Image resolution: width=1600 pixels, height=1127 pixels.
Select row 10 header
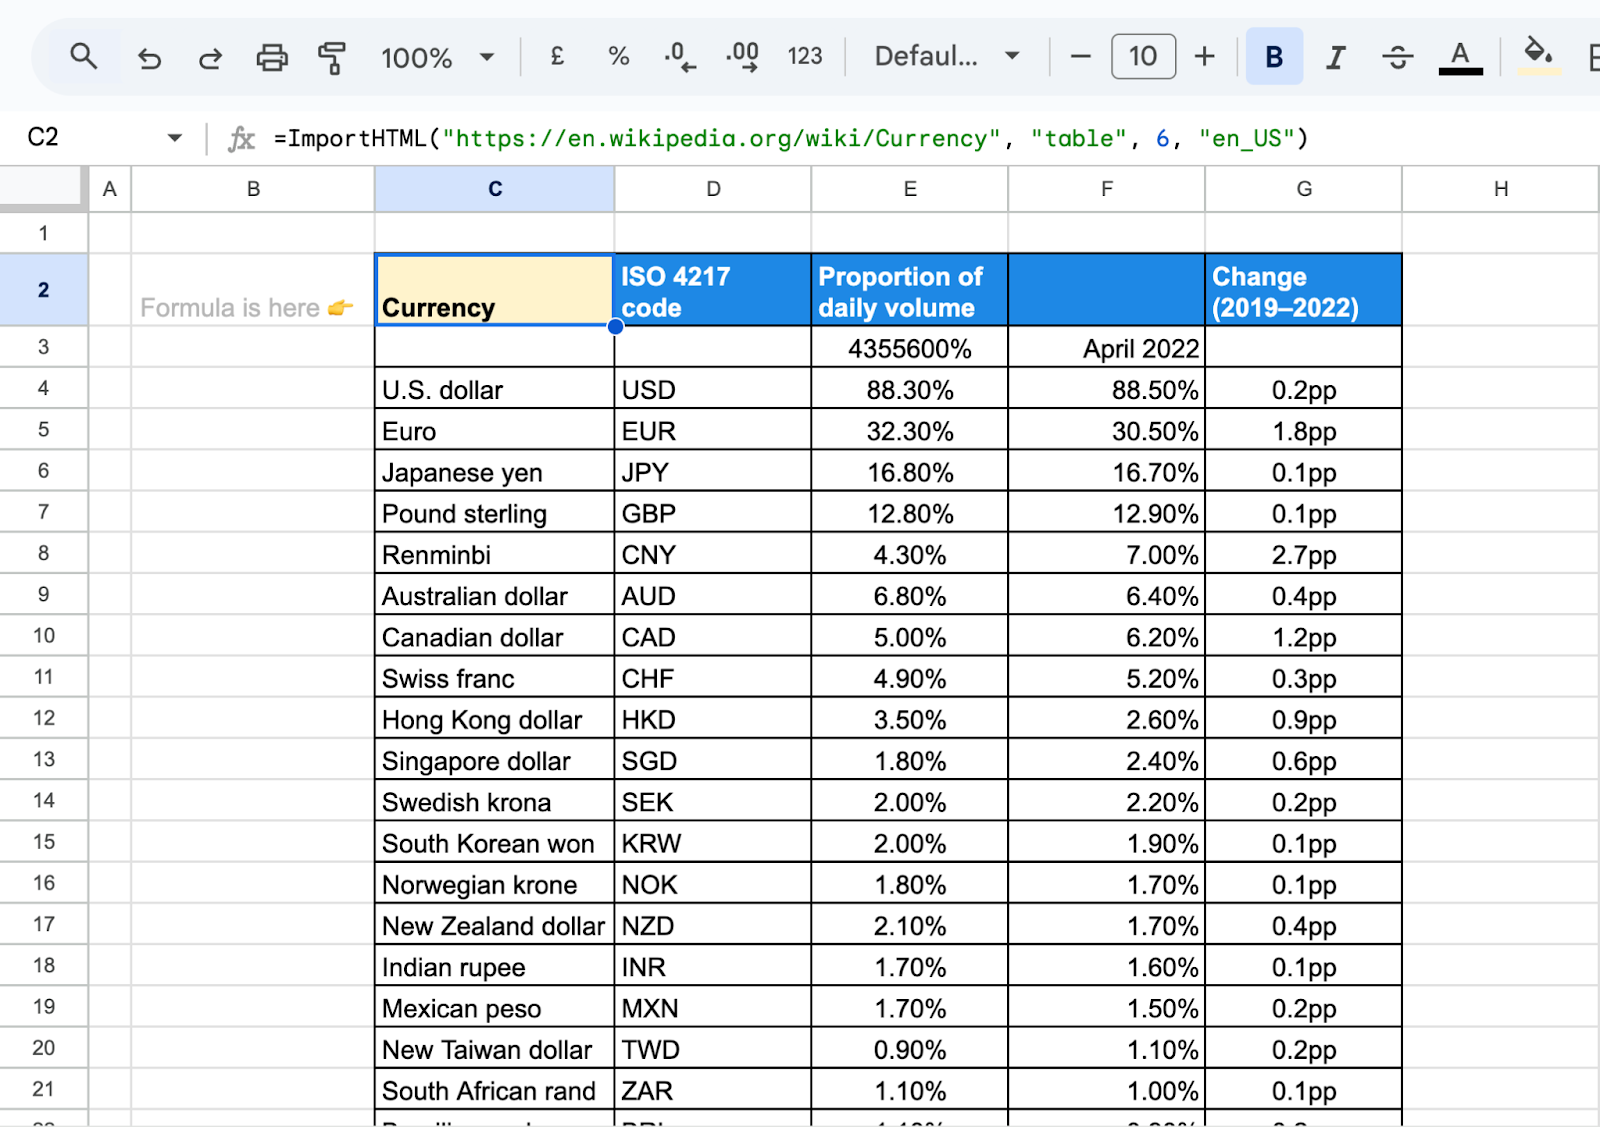click(43, 636)
